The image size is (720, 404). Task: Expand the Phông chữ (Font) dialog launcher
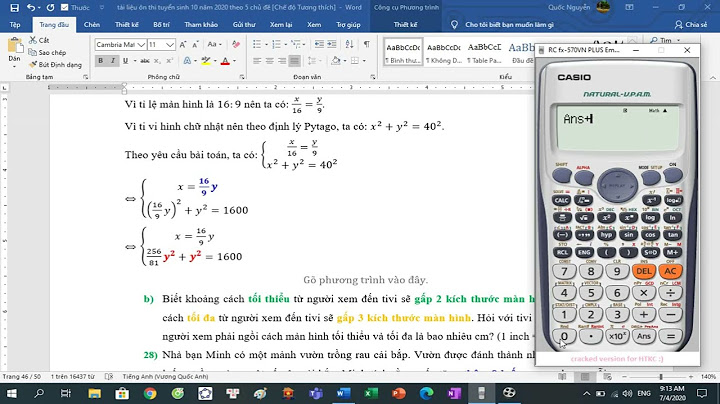tap(242, 77)
